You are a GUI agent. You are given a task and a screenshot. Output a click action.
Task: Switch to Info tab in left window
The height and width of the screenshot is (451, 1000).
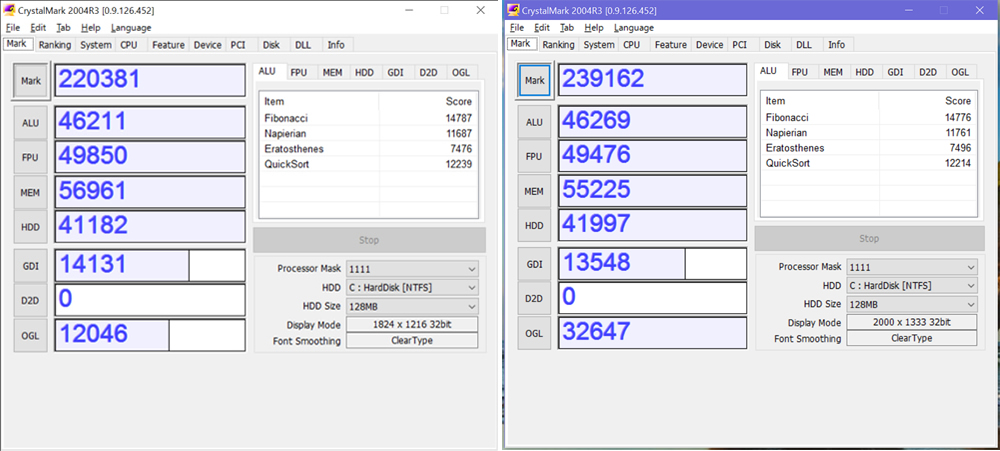click(336, 45)
